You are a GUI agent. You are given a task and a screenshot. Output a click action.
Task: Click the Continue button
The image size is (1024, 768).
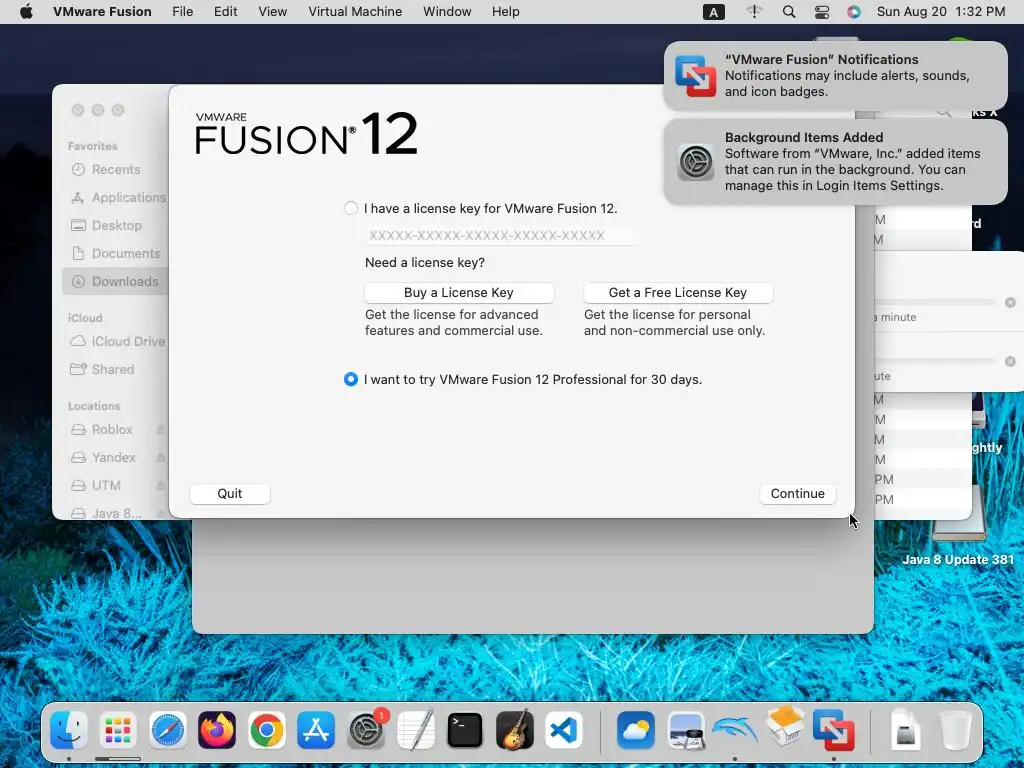click(x=797, y=494)
